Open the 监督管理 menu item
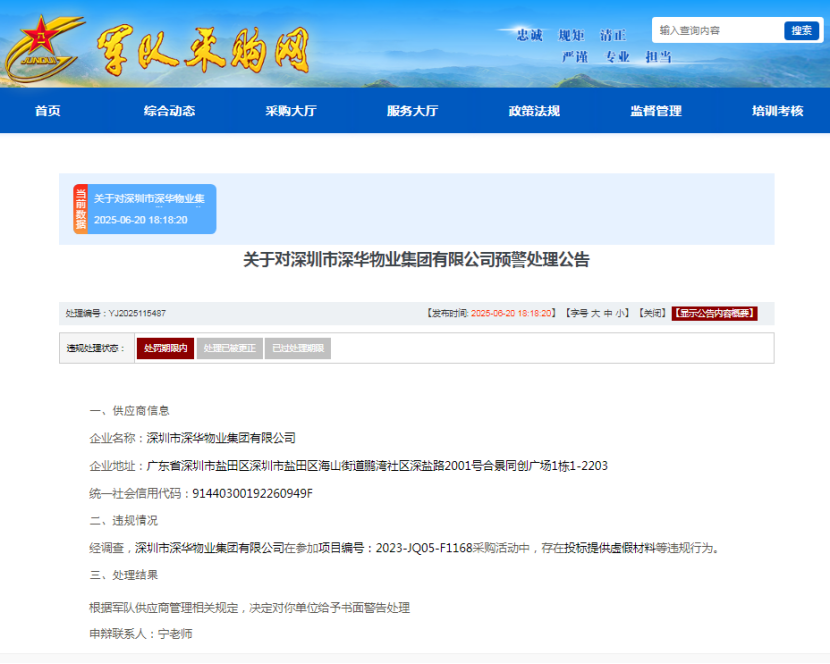This screenshot has height=664, width=830. click(656, 111)
